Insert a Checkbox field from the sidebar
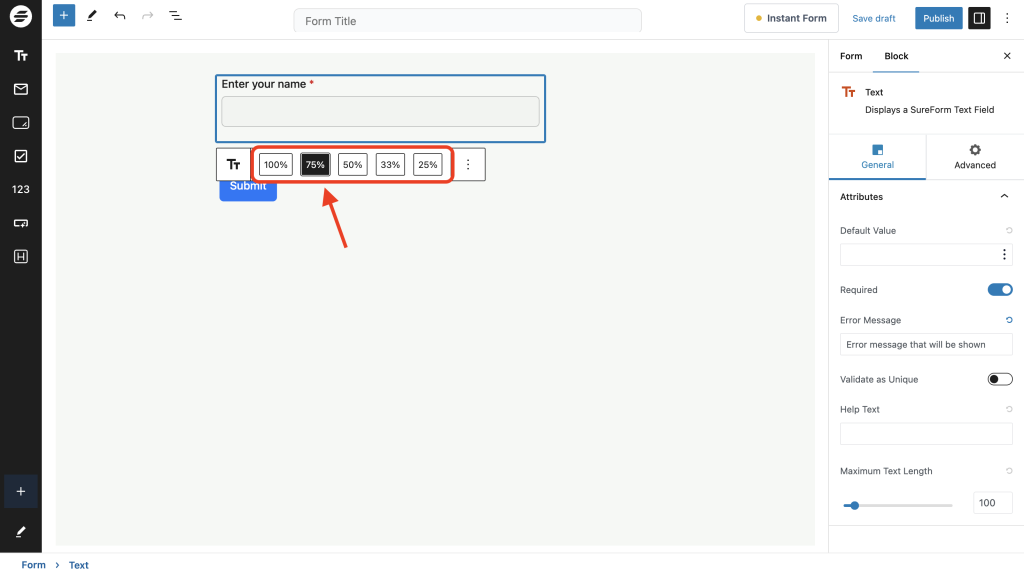 pos(20,155)
